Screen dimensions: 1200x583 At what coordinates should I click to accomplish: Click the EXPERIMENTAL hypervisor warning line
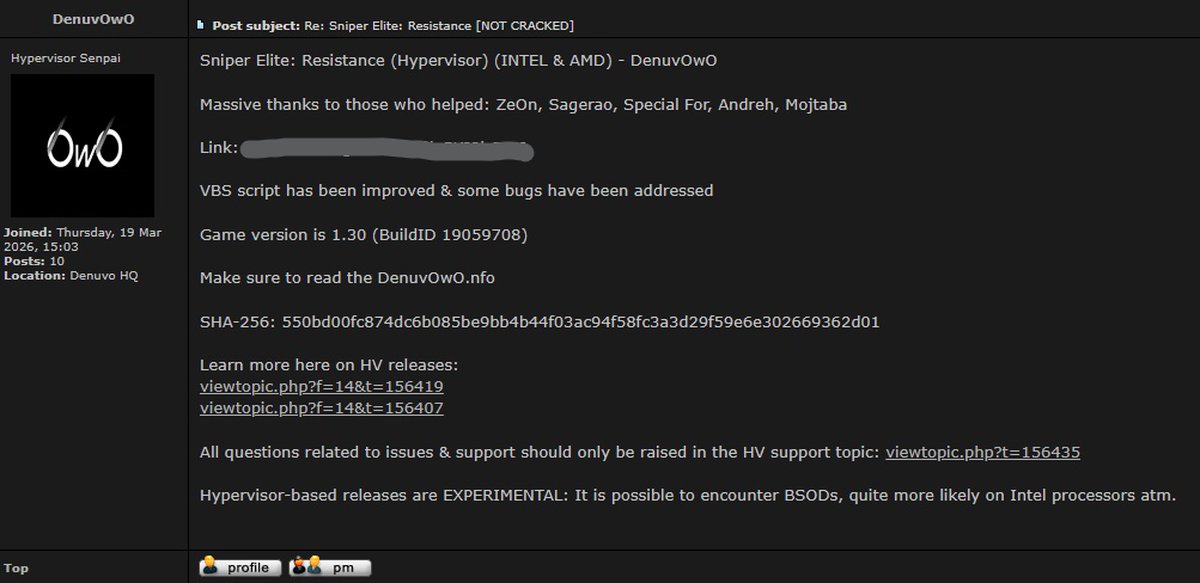tap(687, 495)
